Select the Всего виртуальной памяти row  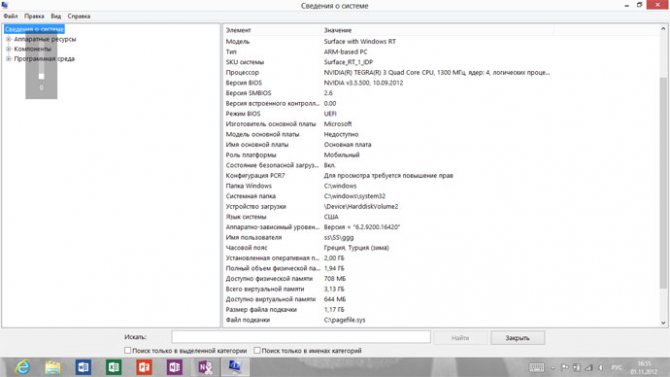pyautogui.click(x=441, y=289)
